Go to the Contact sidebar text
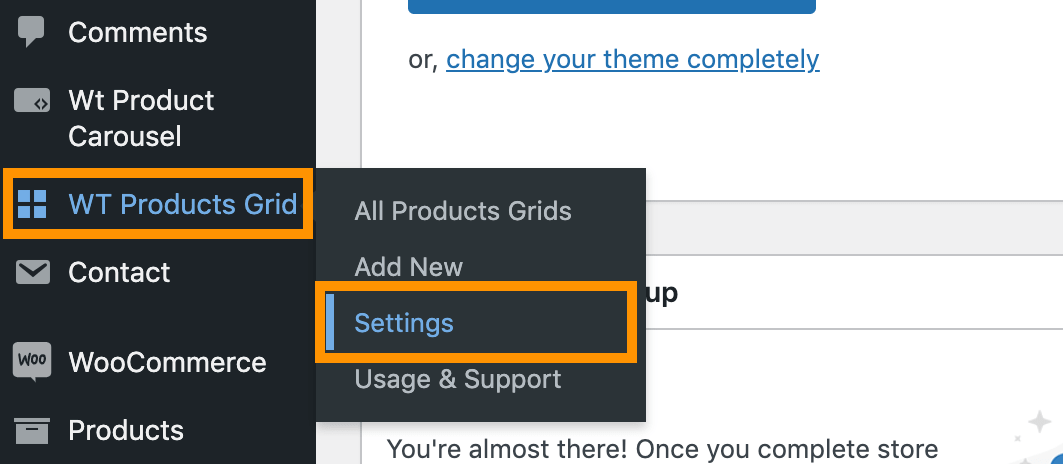 click(x=119, y=273)
